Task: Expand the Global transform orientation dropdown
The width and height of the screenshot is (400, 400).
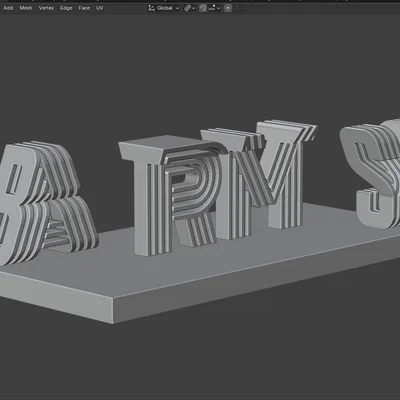Action: tap(164, 8)
